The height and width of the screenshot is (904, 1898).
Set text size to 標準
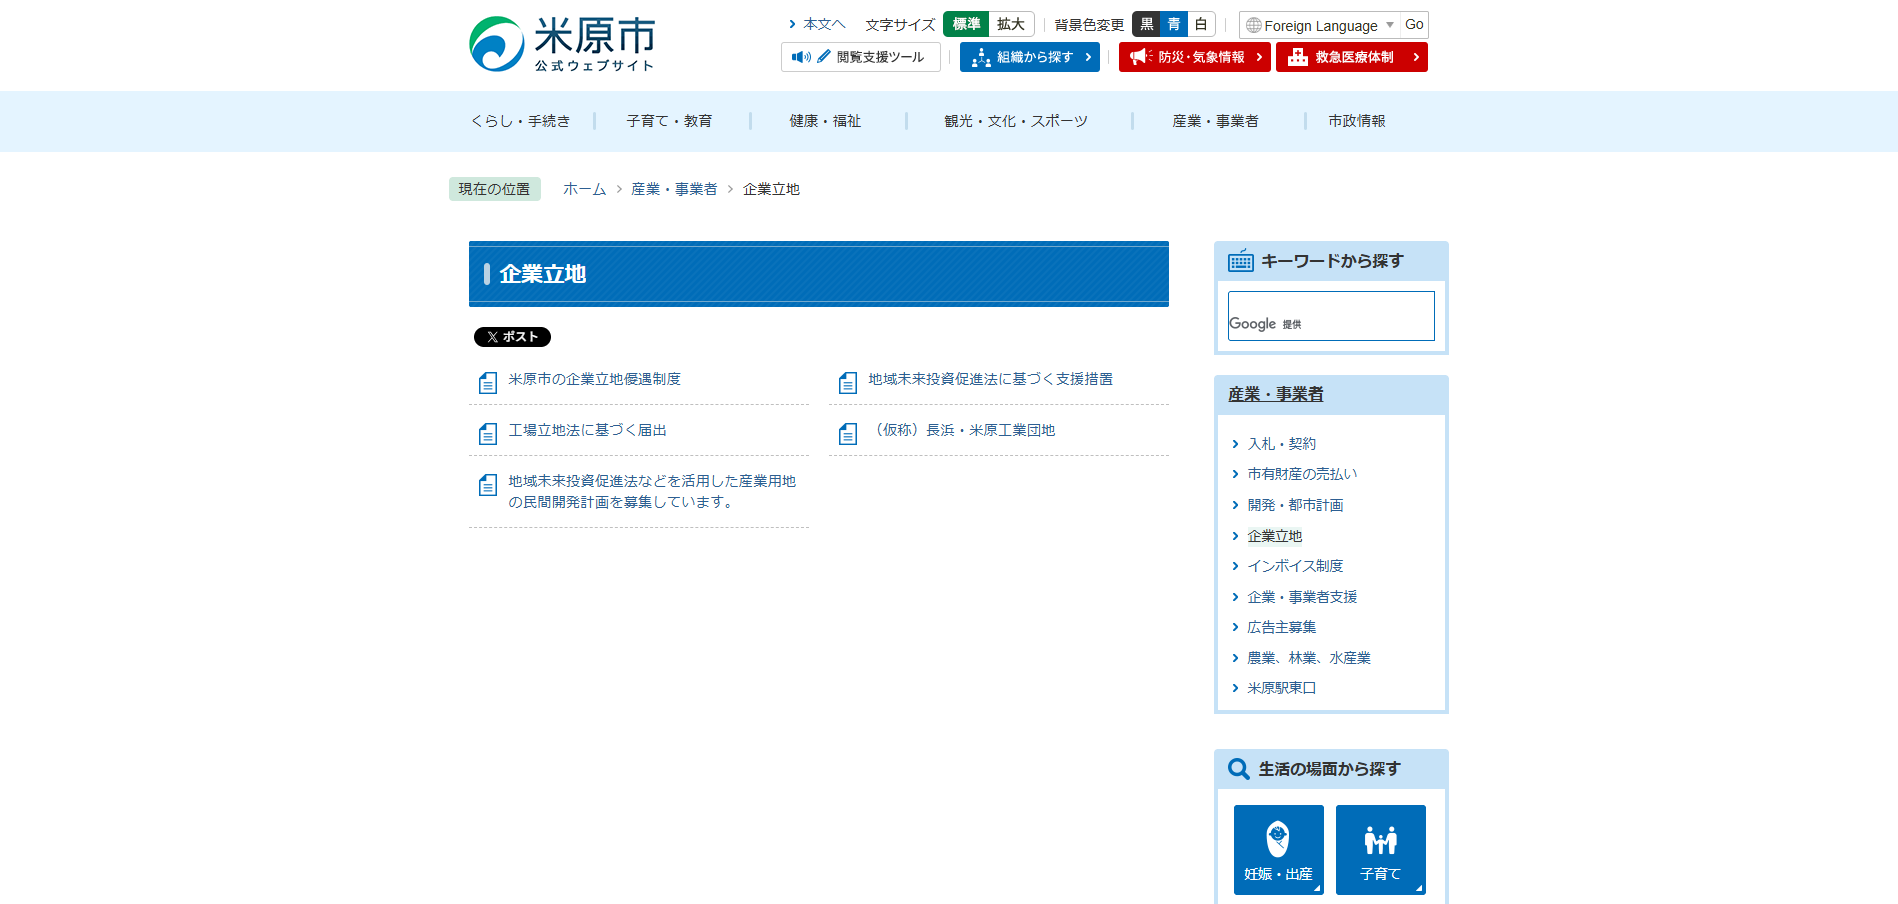coord(966,24)
